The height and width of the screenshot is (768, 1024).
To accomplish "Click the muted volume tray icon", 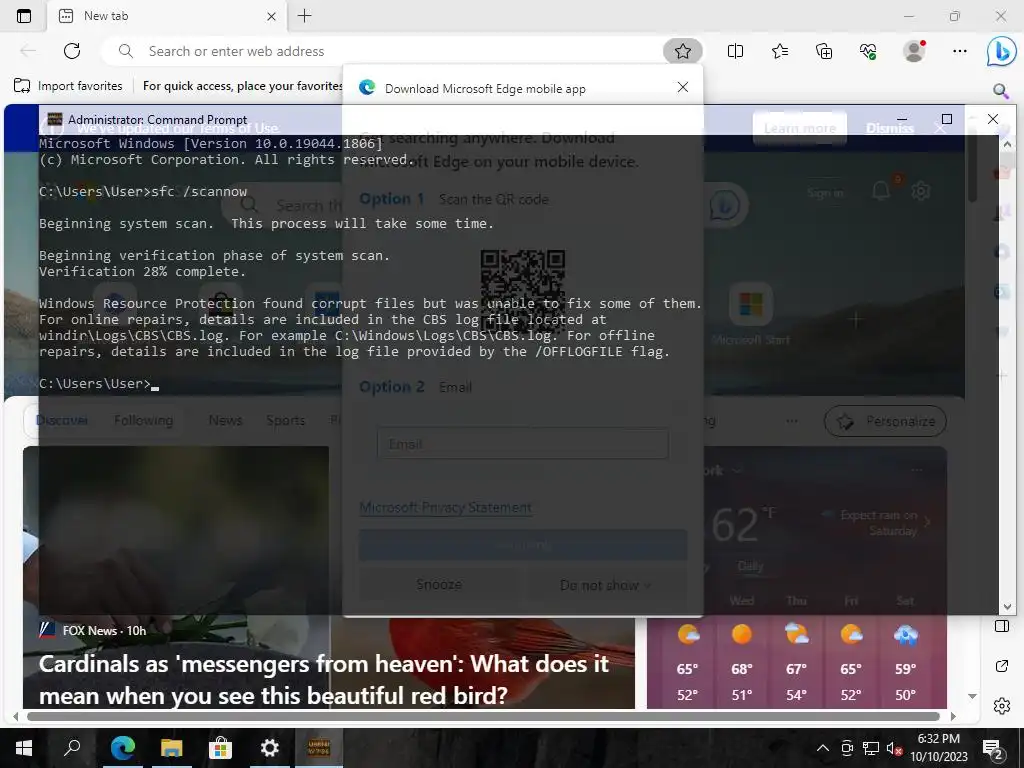I will (x=894, y=748).
